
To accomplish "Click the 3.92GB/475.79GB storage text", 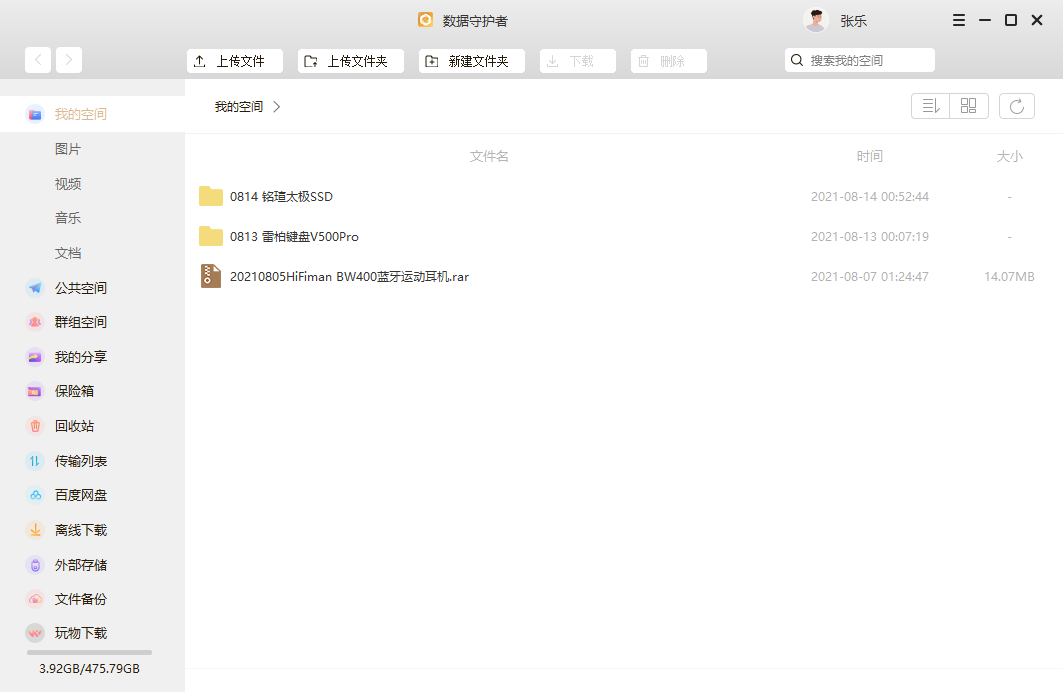I will [89, 668].
